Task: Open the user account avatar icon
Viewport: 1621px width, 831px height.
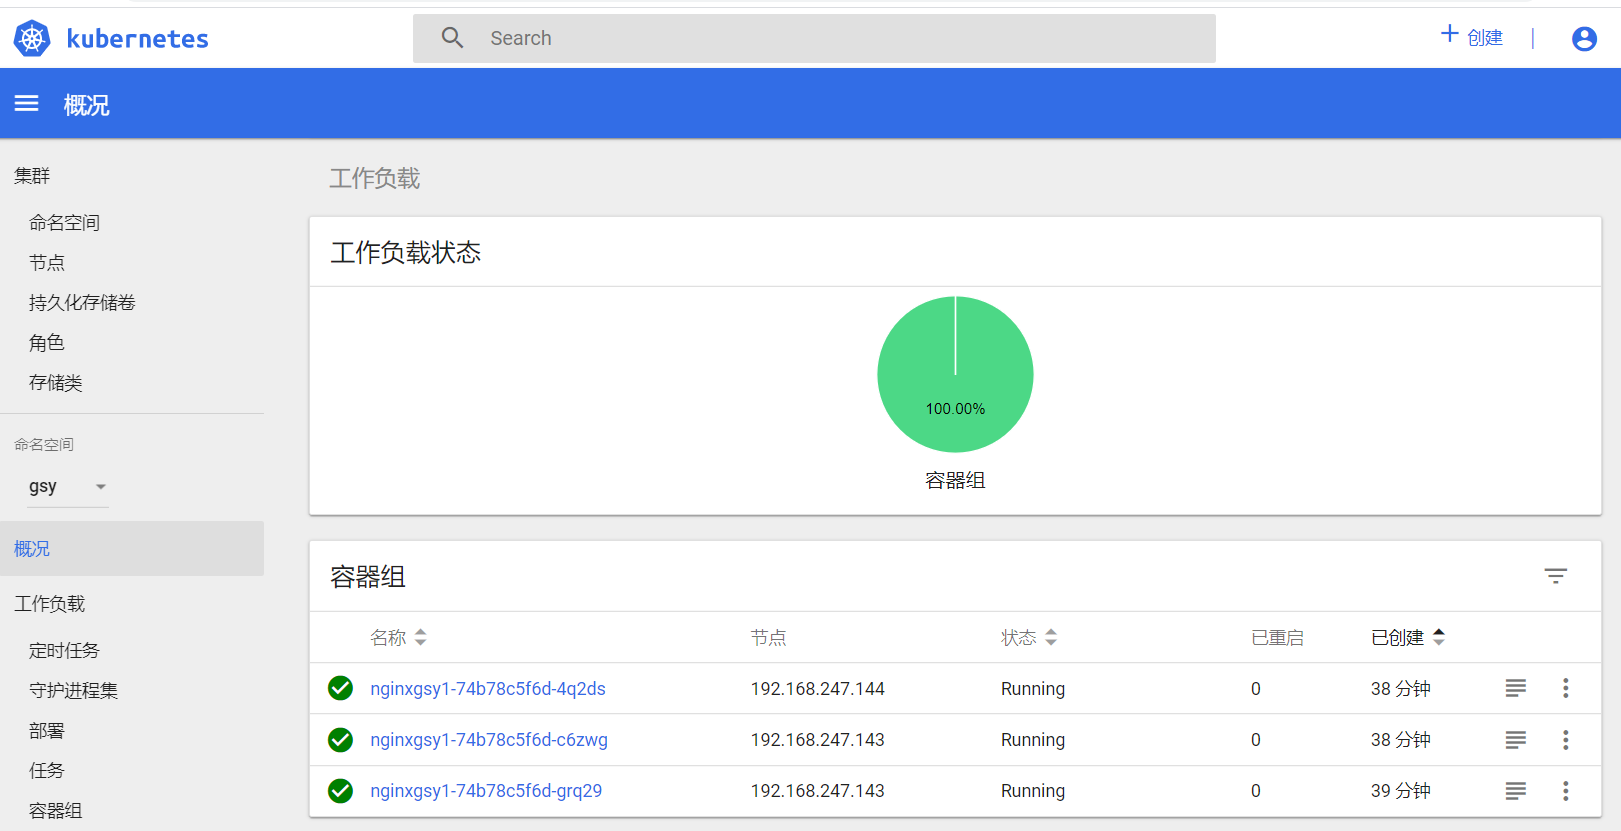Action: (1584, 39)
